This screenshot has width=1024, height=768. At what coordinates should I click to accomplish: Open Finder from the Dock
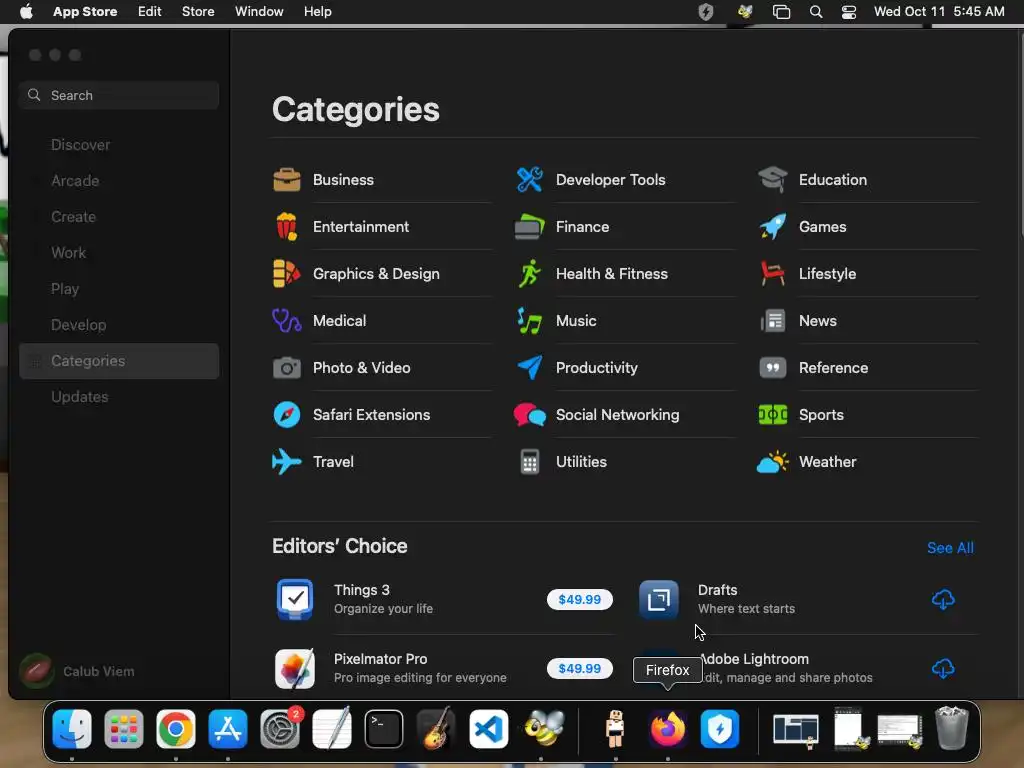pyautogui.click(x=72, y=728)
